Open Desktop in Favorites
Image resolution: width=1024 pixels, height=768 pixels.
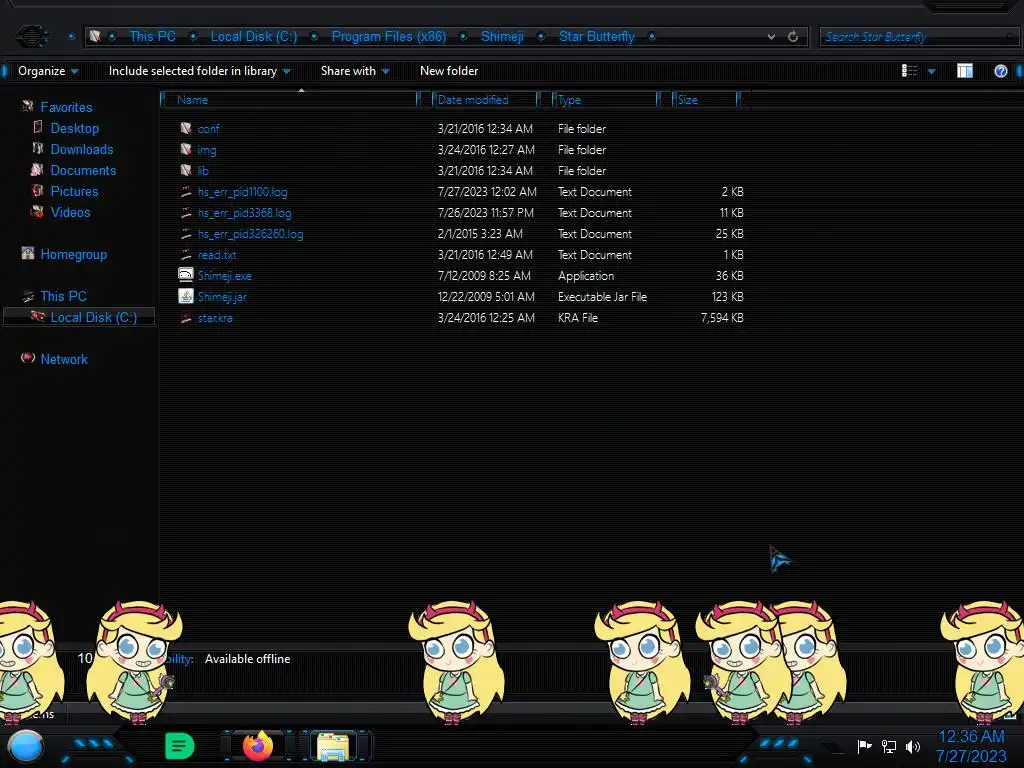coord(74,128)
